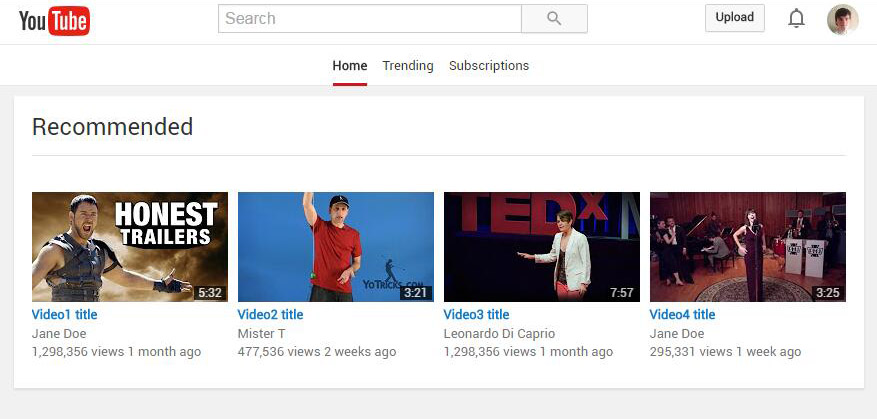Switch to the Trending tab
The width and height of the screenshot is (877, 419).
(x=408, y=66)
